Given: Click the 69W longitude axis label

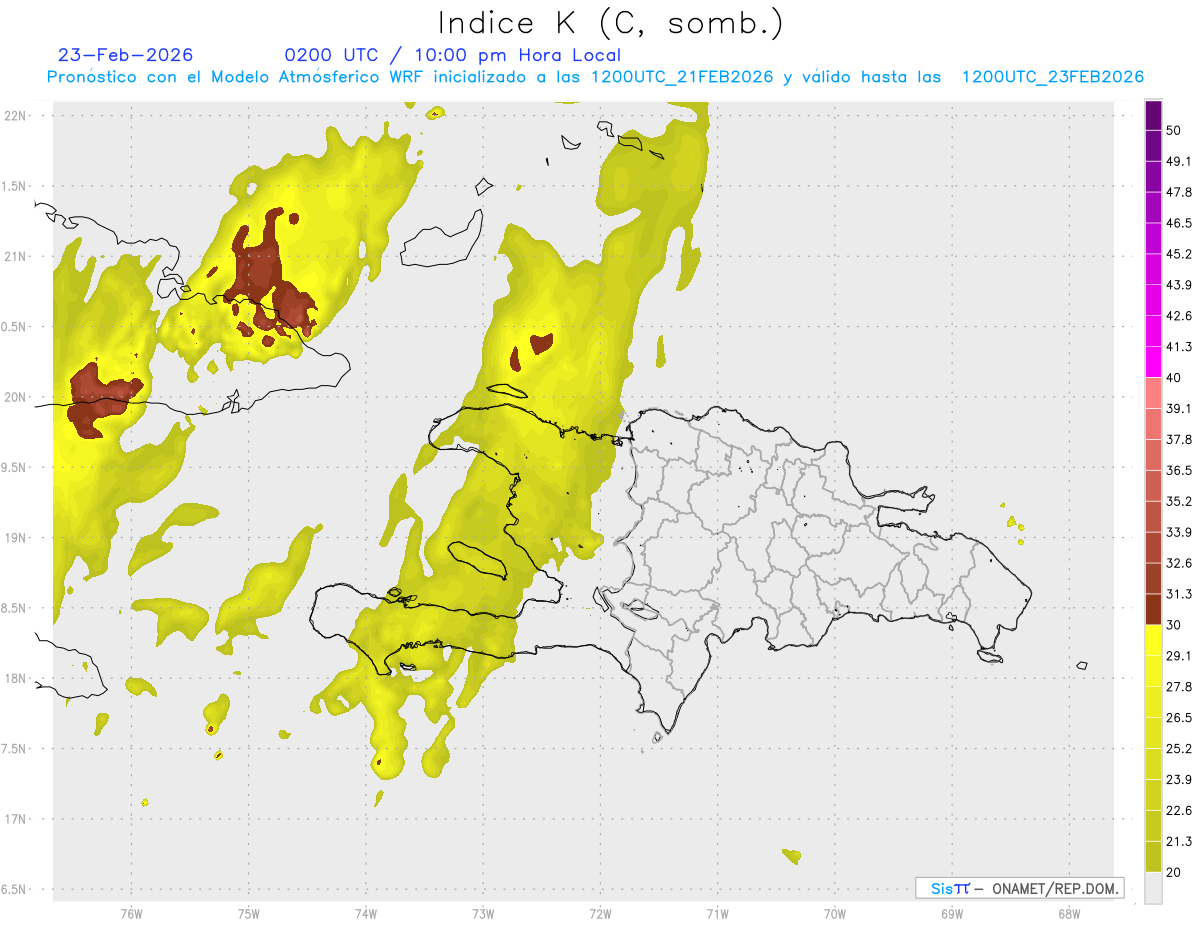Looking at the screenshot, I should point(952,913).
